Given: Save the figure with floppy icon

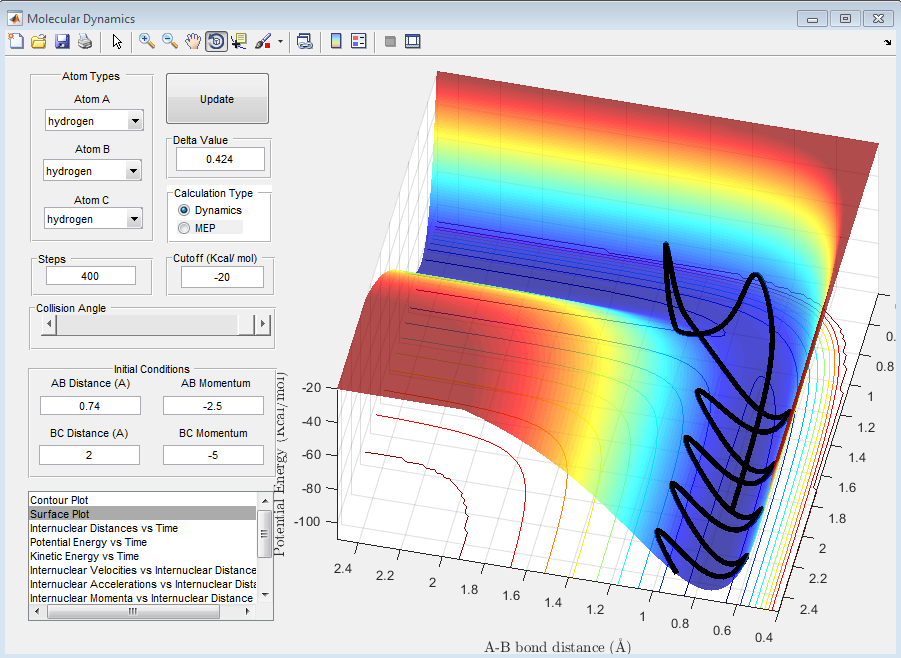Looking at the screenshot, I should tap(62, 41).
